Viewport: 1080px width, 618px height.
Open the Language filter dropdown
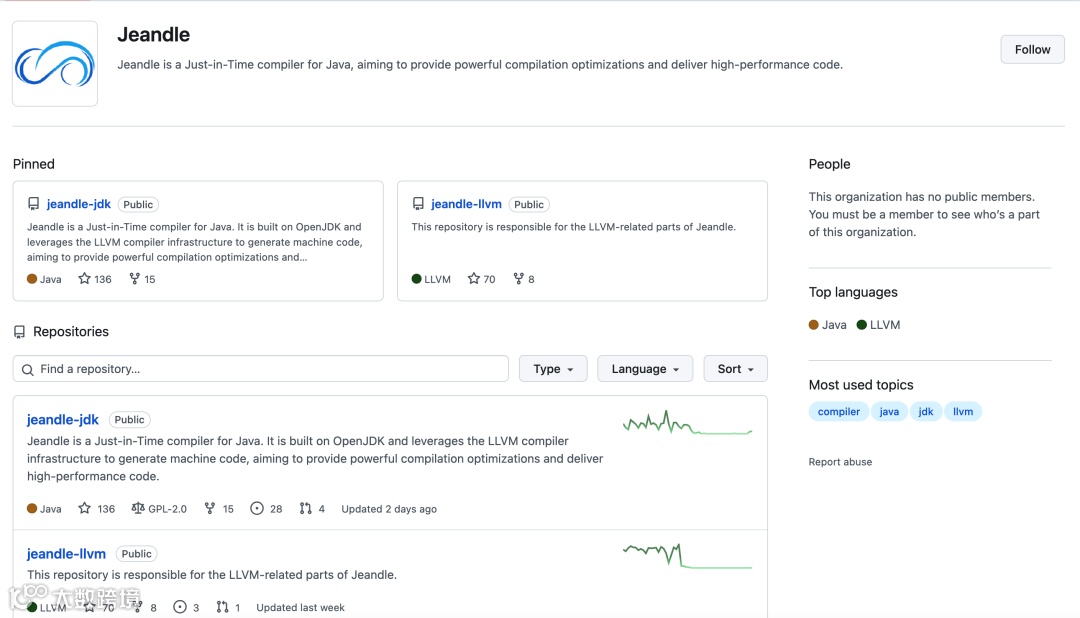coord(645,369)
